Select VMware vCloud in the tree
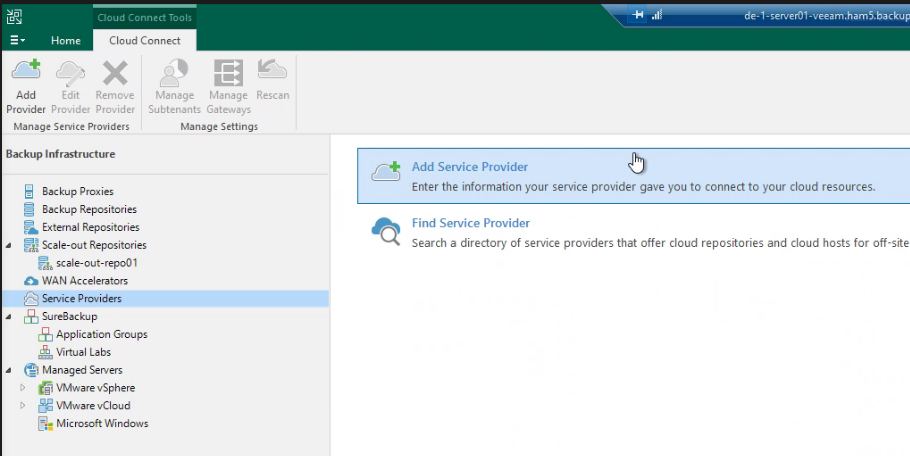Image resolution: width=910 pixels, height=456 pixels. (93, 406)
